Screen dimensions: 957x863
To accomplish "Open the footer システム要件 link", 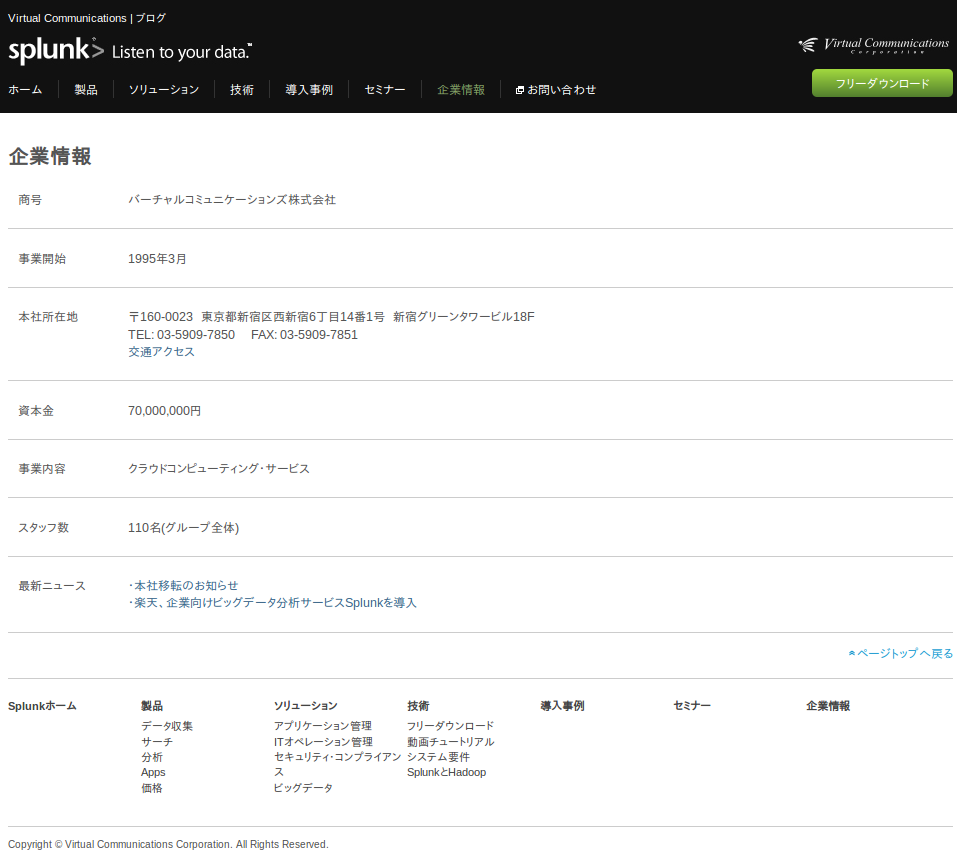I will pos(439,757).
